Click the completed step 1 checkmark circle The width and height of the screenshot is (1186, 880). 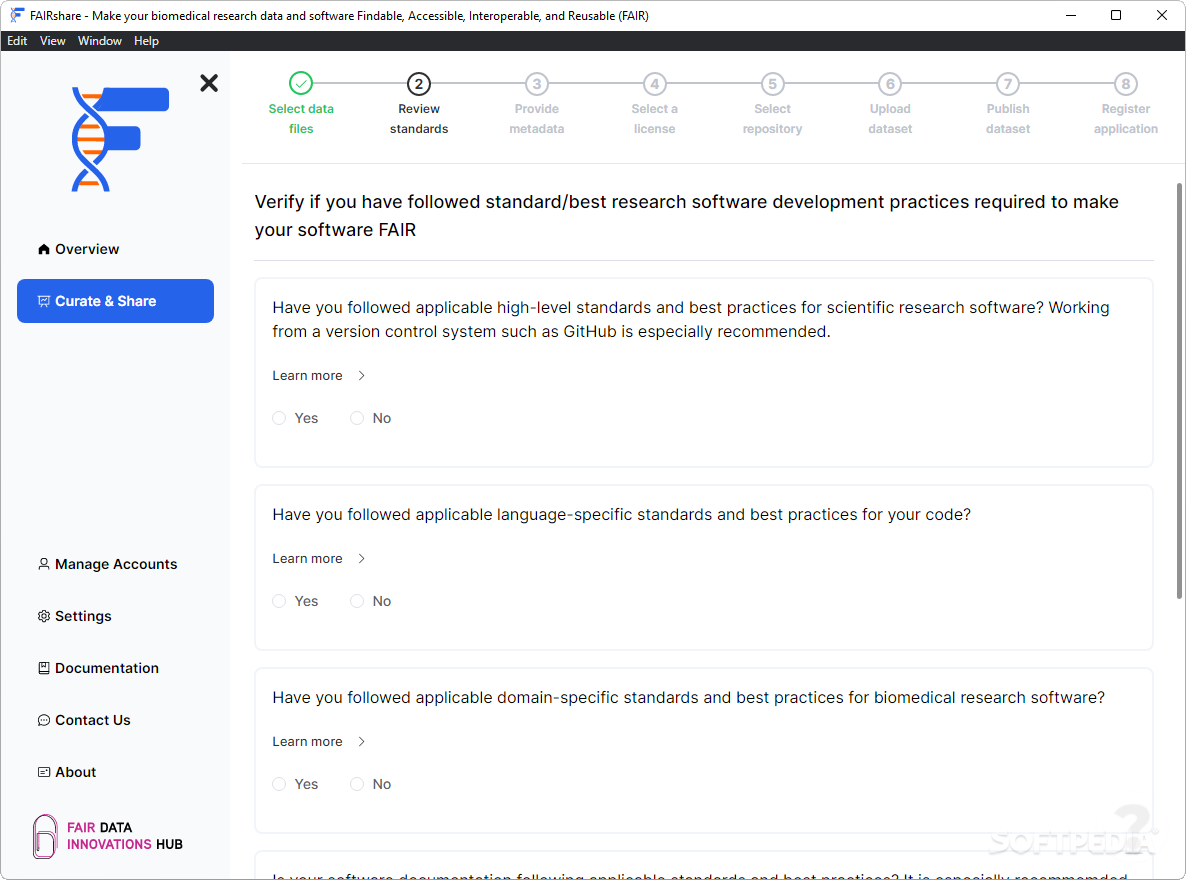pyautogui.click(x=301, y=83)
